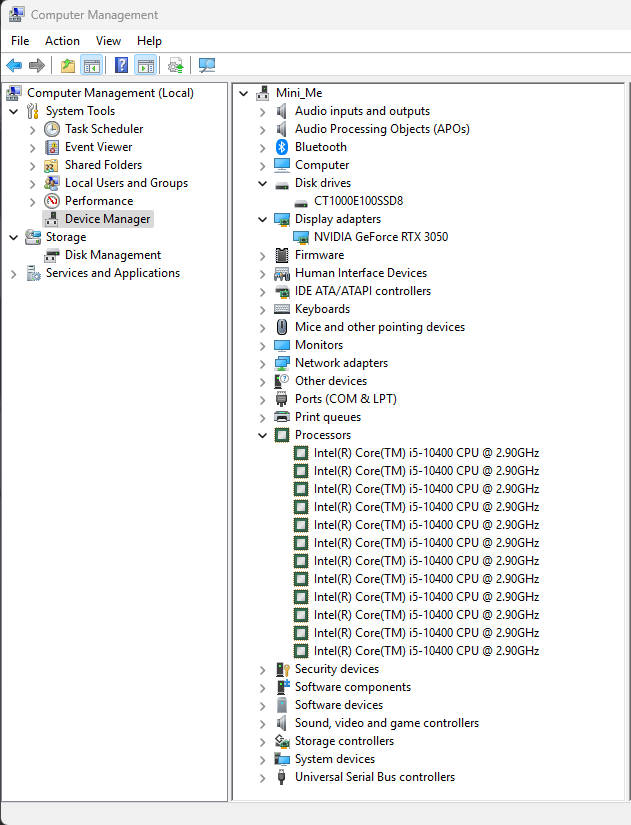
Task: Expand the Network adapters category
Action: [x=263, y=363]
